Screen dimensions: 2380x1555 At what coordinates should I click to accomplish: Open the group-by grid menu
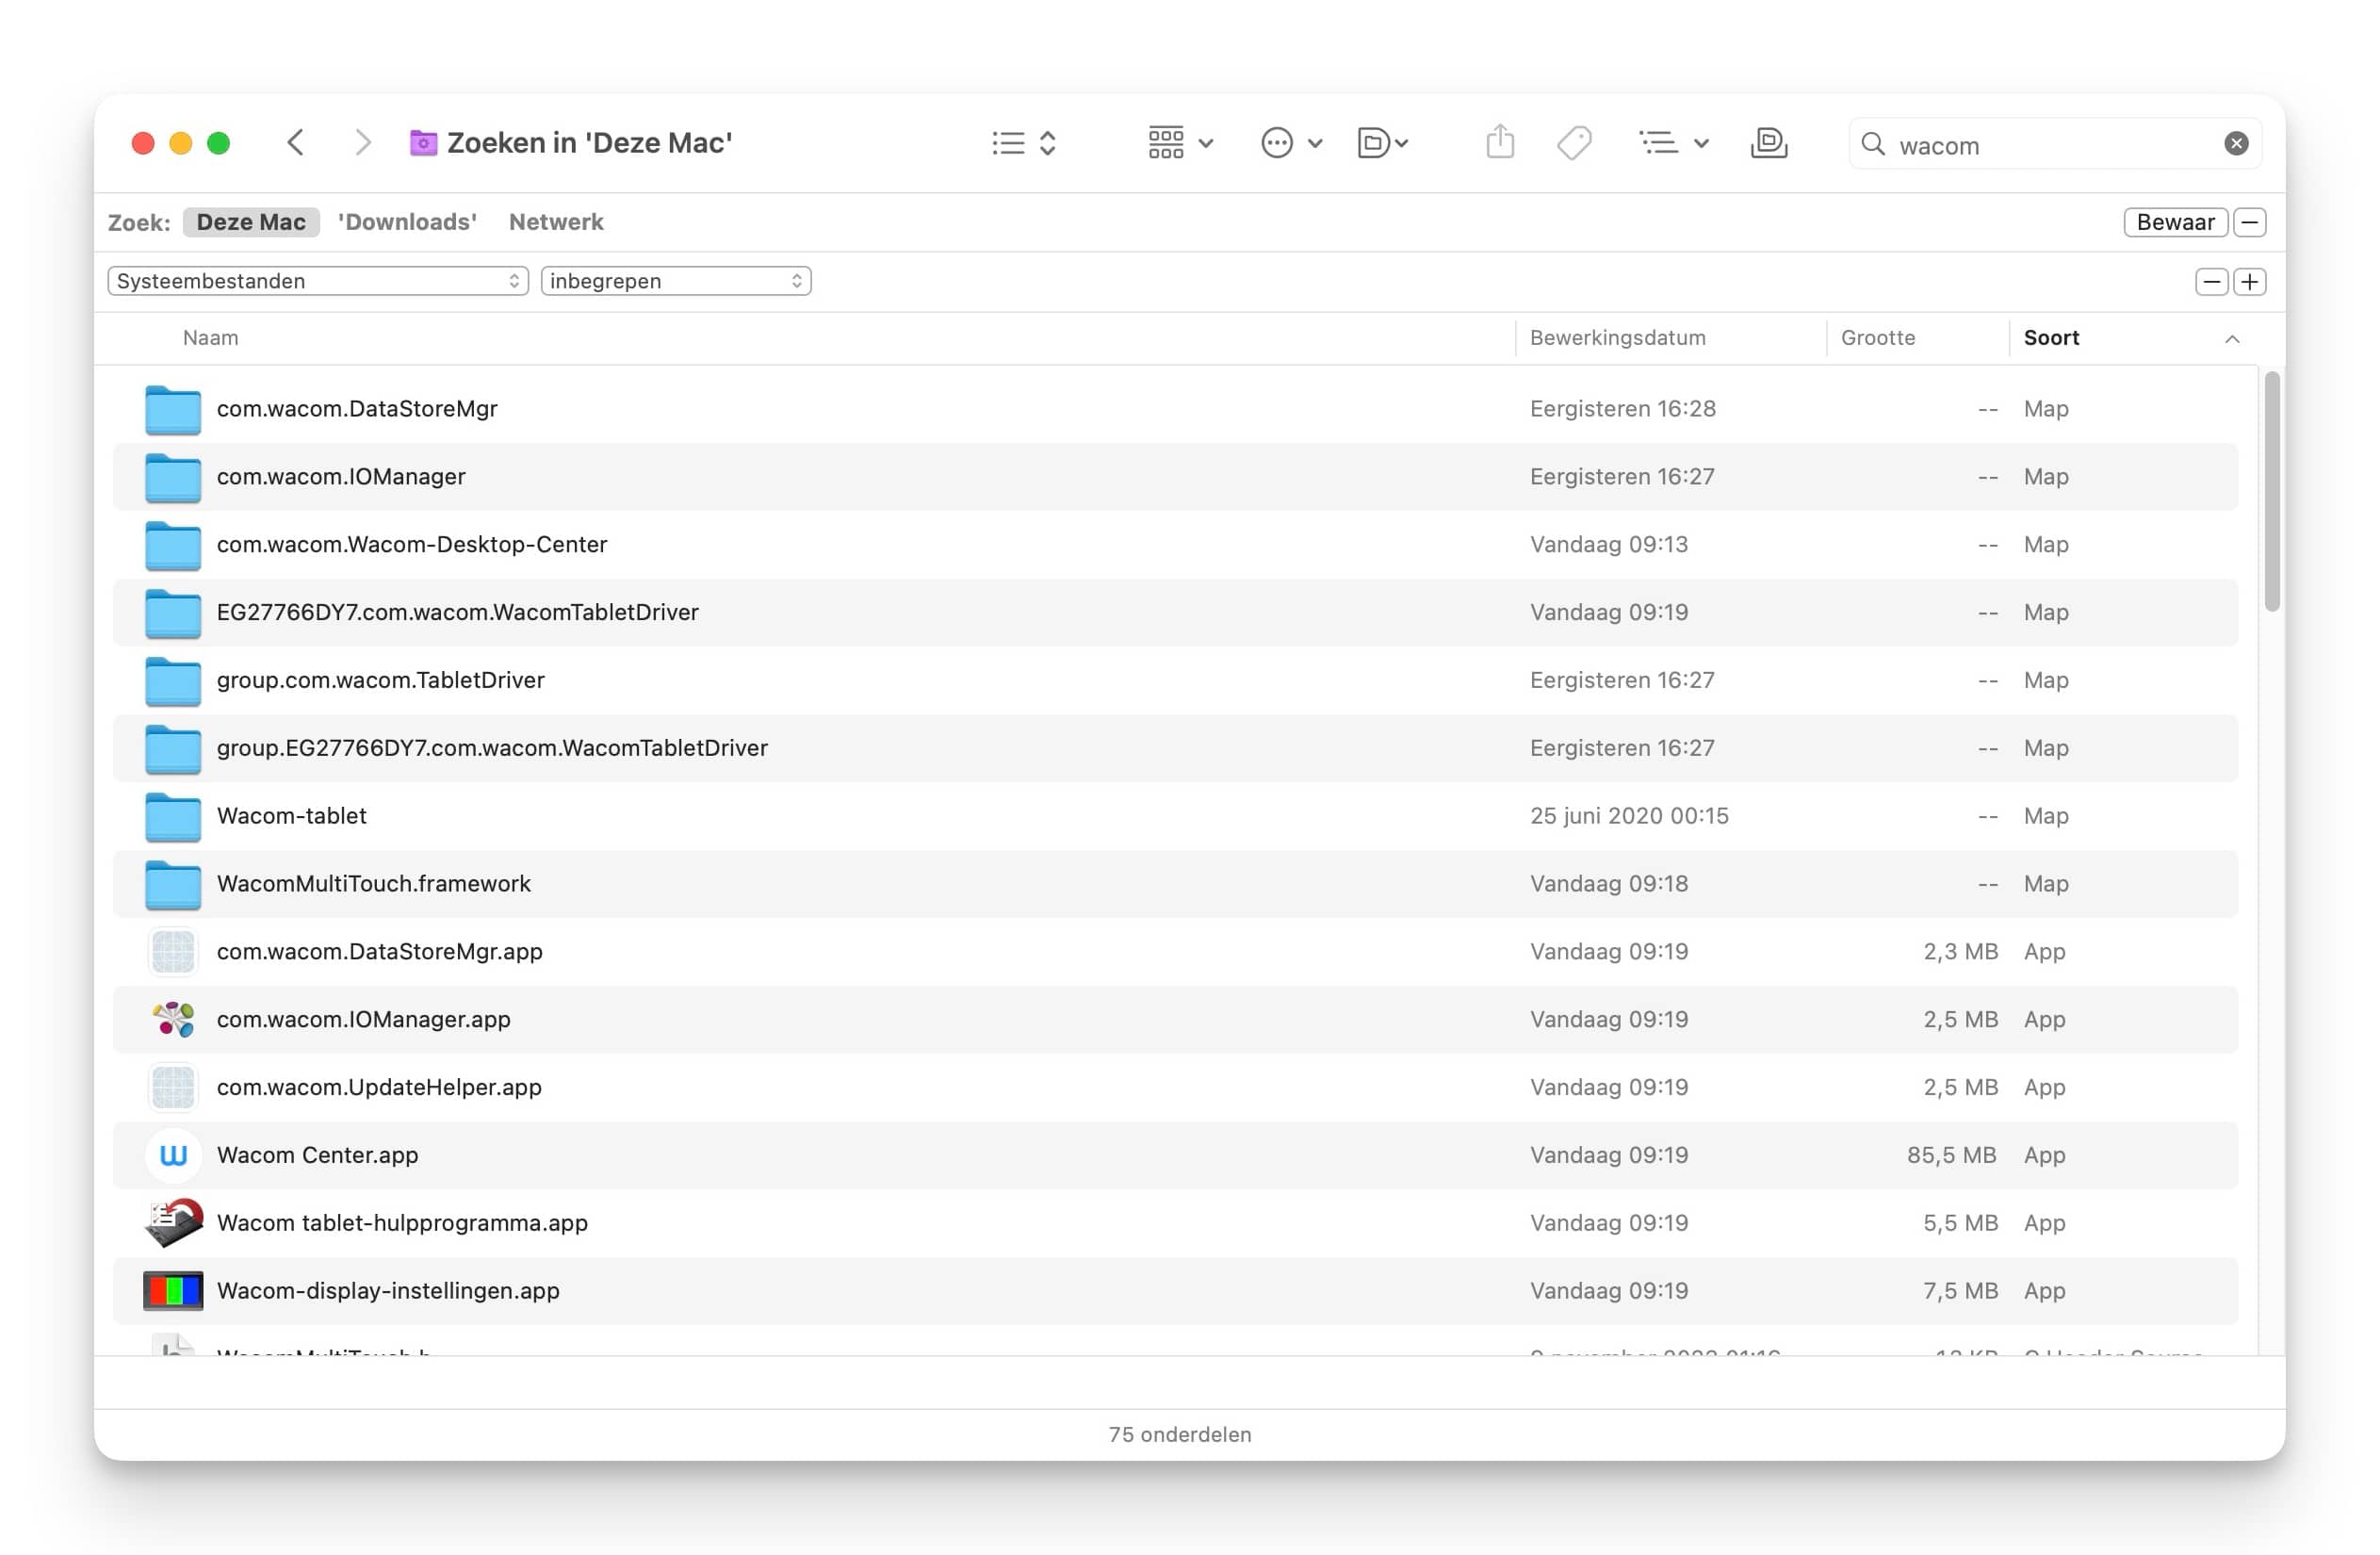[1180, 143]
